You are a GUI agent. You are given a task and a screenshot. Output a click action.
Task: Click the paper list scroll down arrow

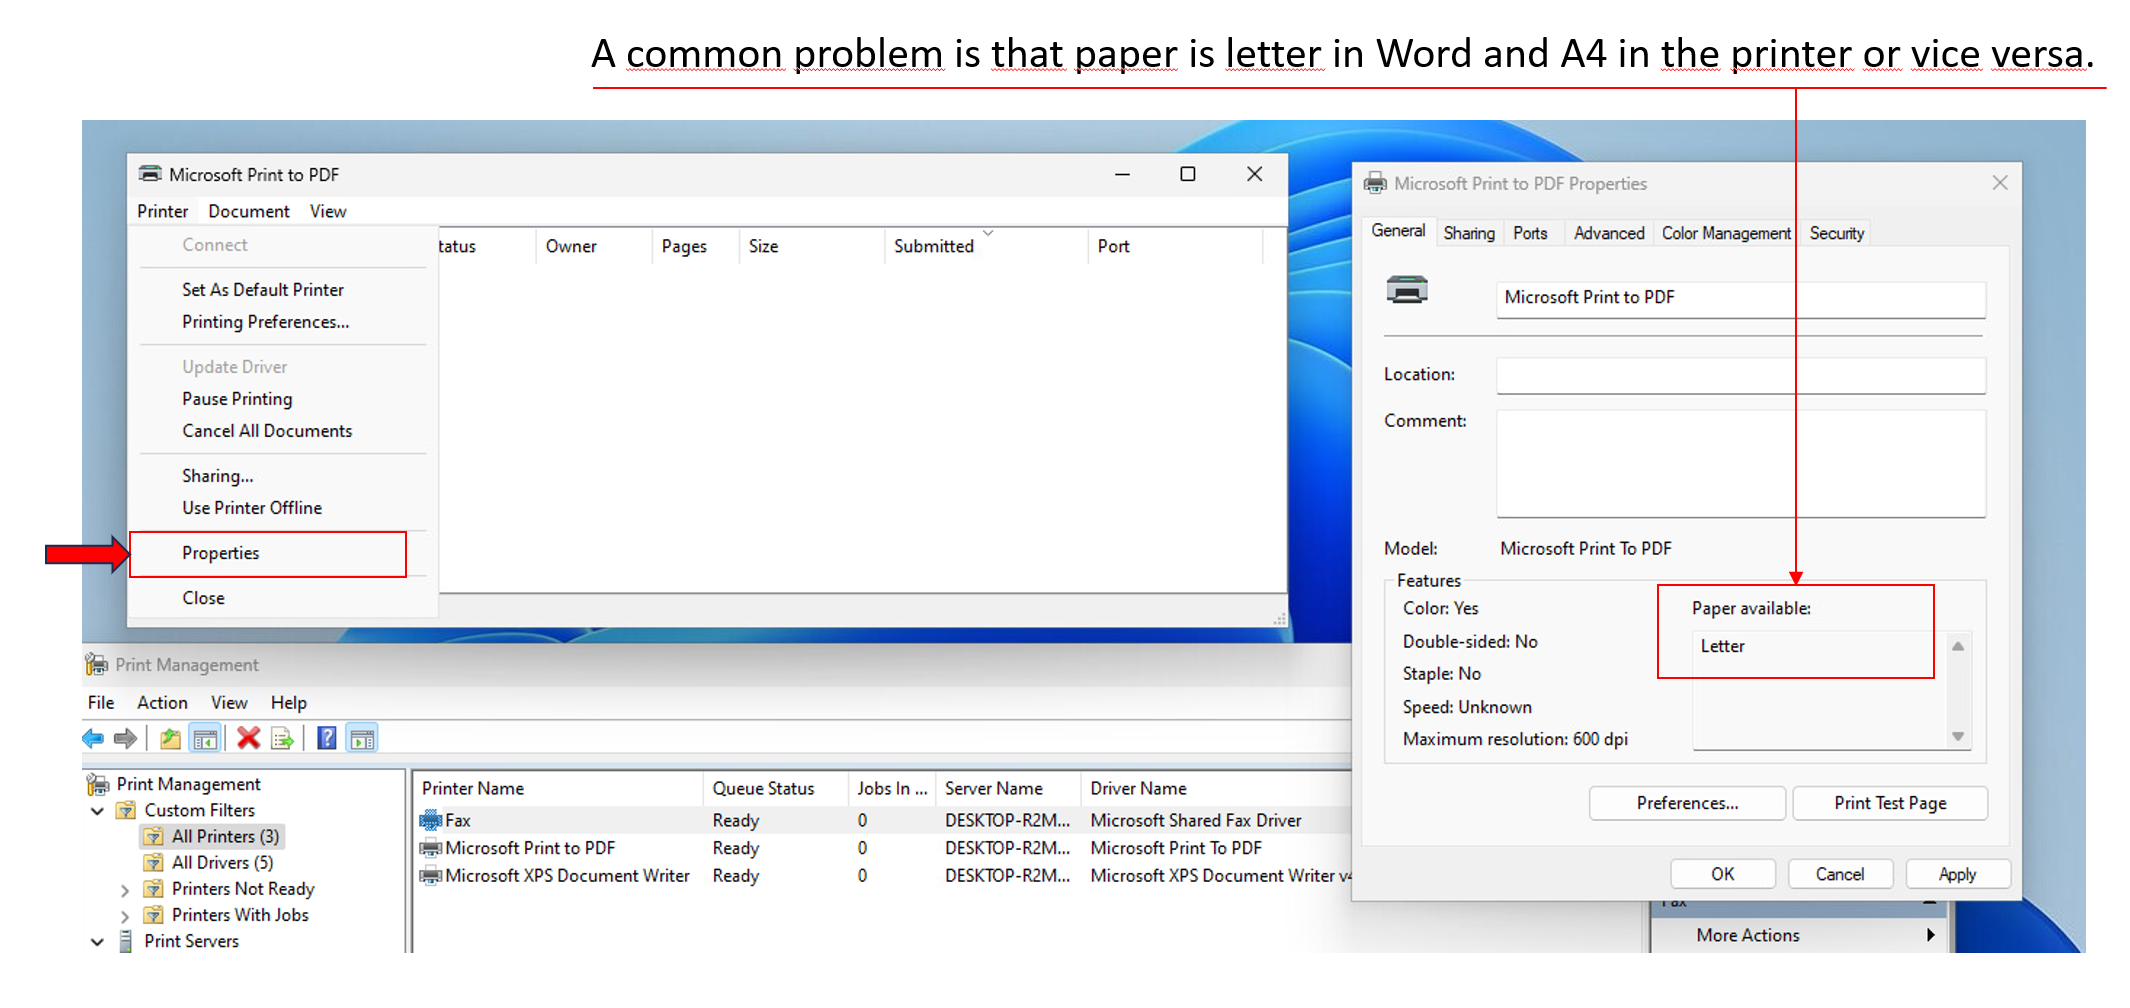[x=1958, y=737]
